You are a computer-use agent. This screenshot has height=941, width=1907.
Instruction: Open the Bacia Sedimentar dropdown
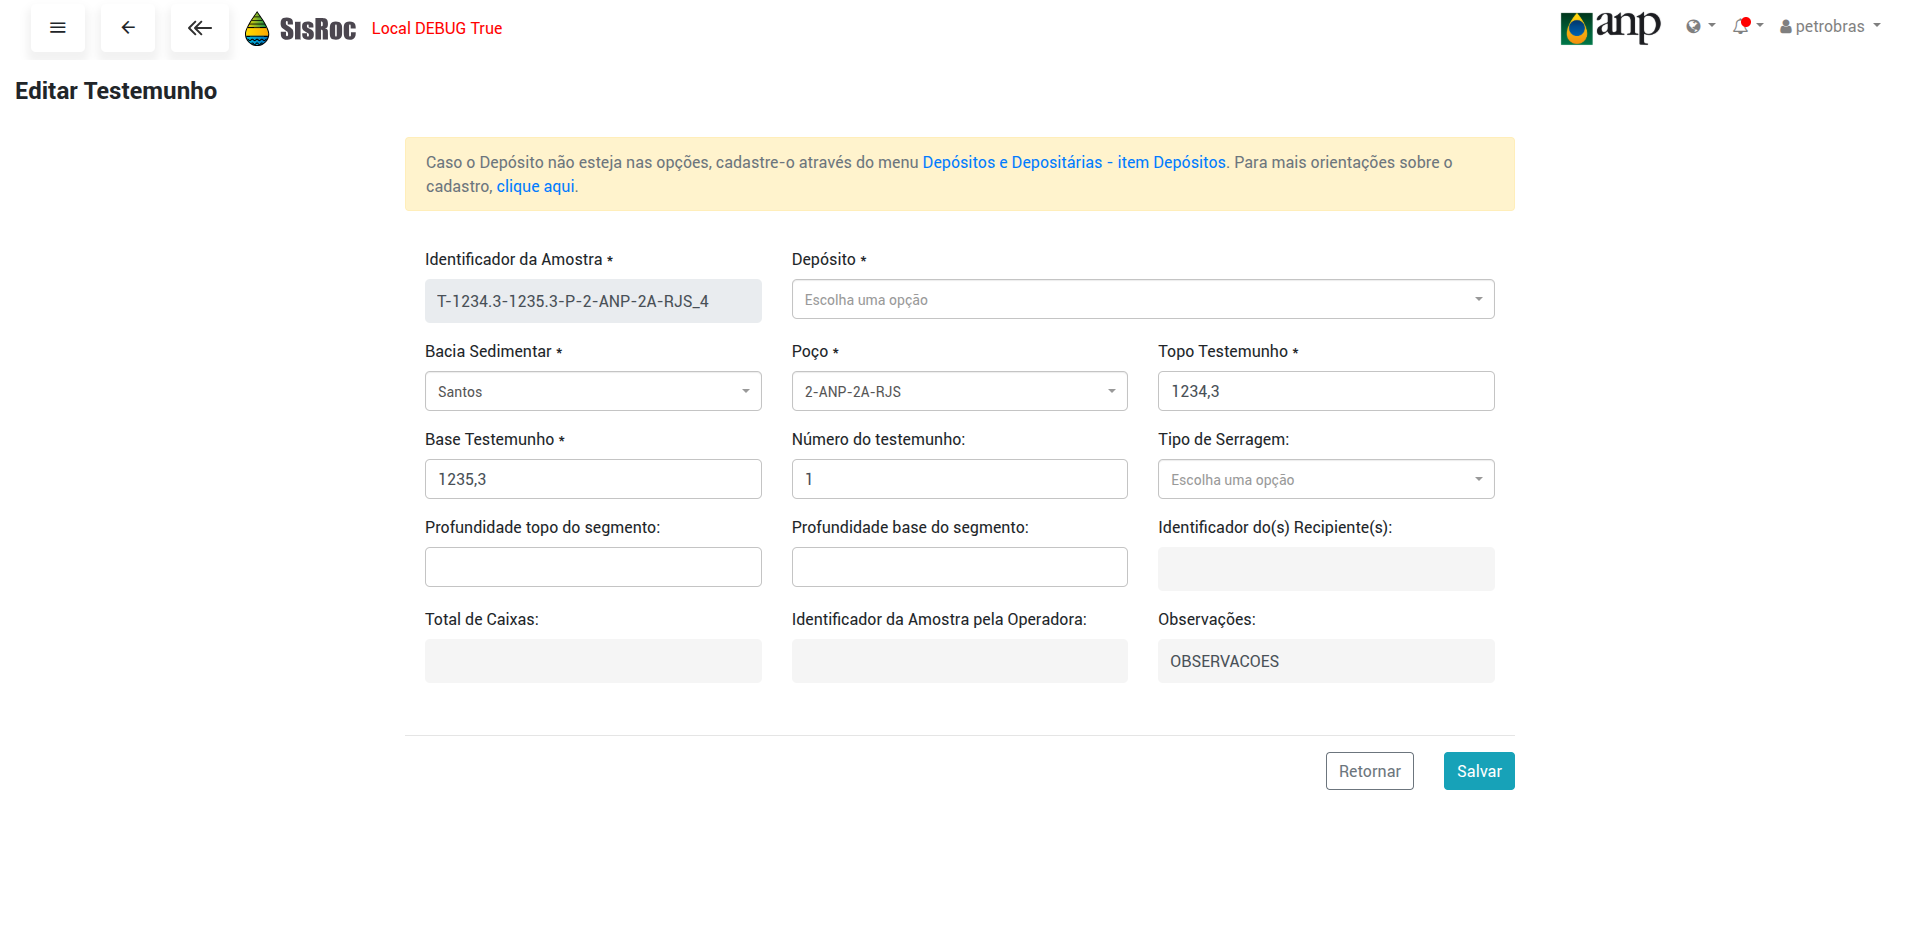[x=592, y=391]
